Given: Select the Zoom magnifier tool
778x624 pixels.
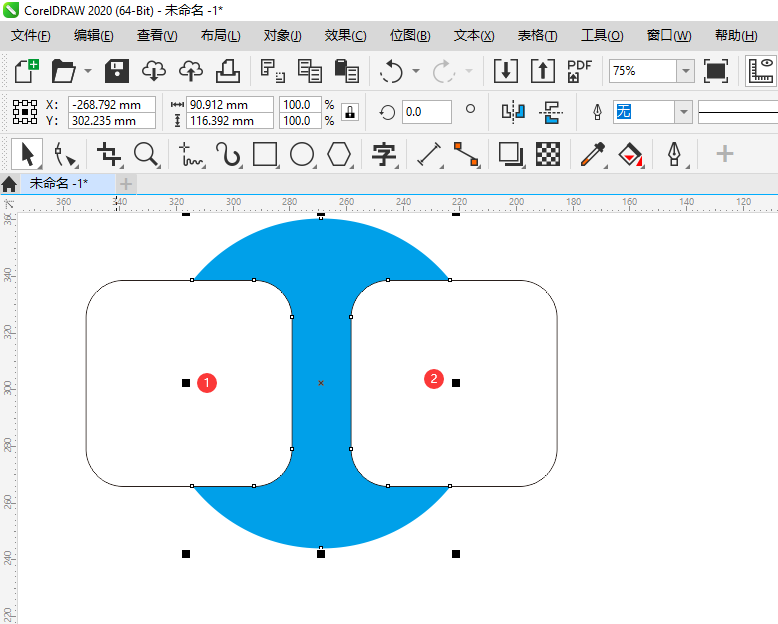Looking at the screenshot, I should [x=147, y=154].
